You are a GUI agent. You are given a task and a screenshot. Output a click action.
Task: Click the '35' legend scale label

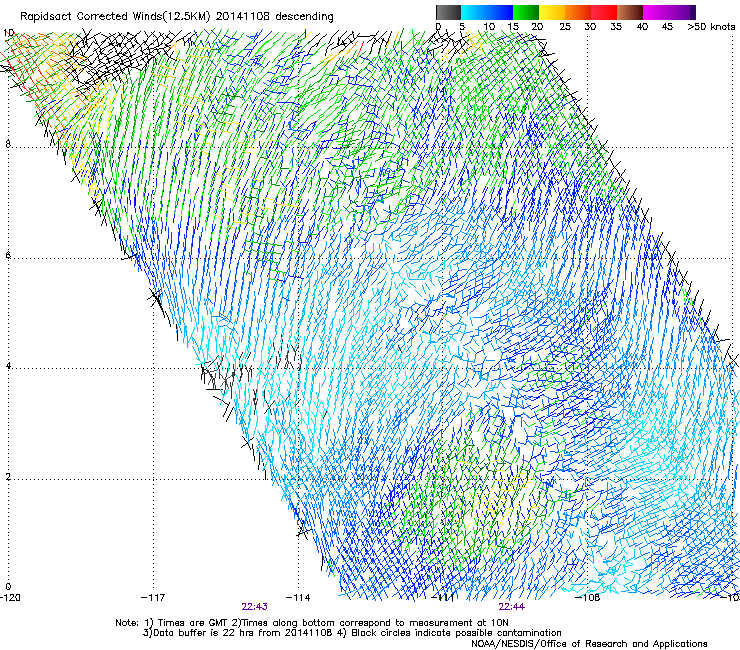click(x=616, y=27)
